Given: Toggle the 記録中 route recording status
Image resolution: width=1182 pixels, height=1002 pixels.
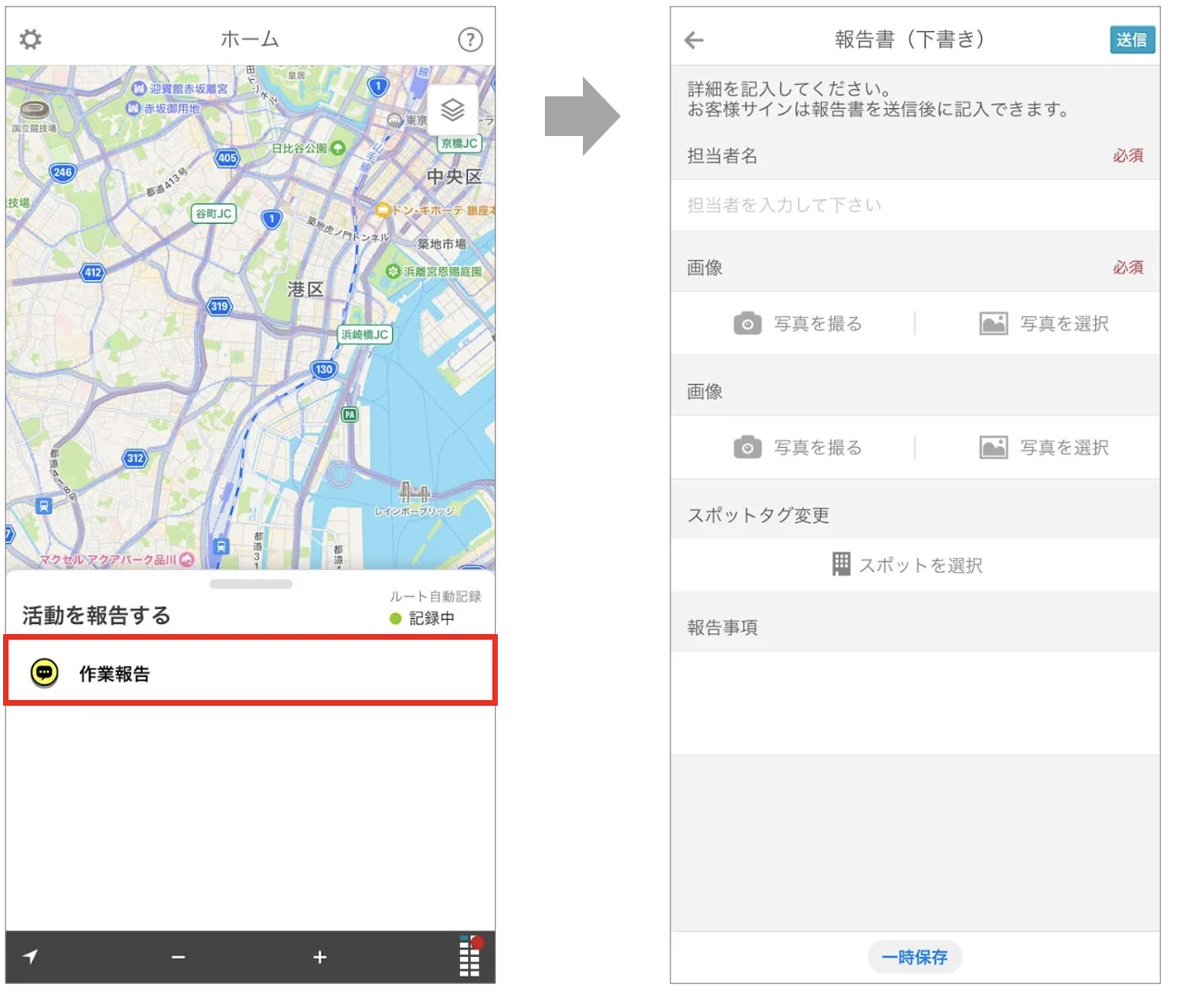Looking at the screenshot, I should [x=422, y=618].
